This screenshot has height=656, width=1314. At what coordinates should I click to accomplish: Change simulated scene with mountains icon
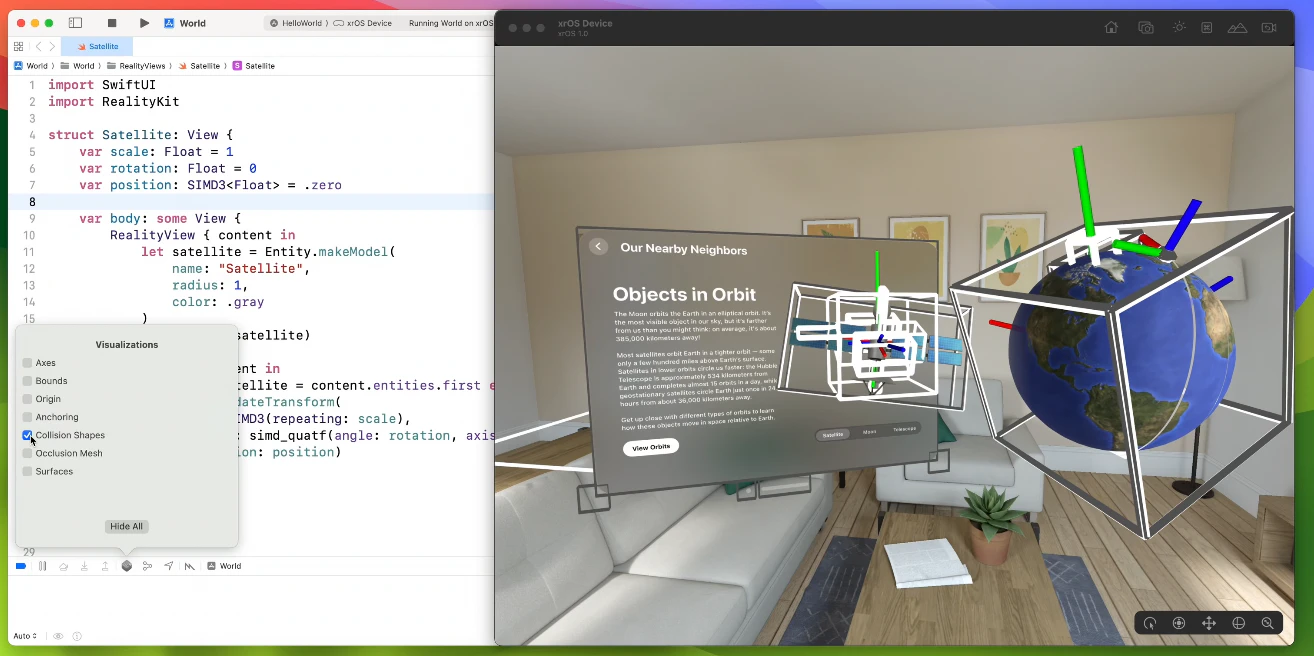[1237, 27]
